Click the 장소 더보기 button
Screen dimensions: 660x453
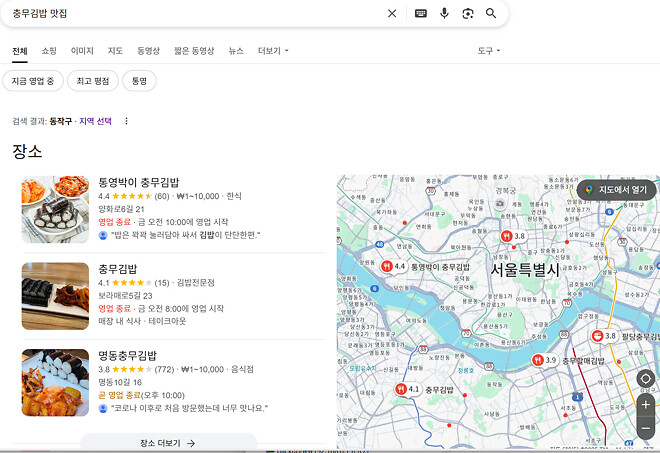pyautogui.click(x=168, y=443)
